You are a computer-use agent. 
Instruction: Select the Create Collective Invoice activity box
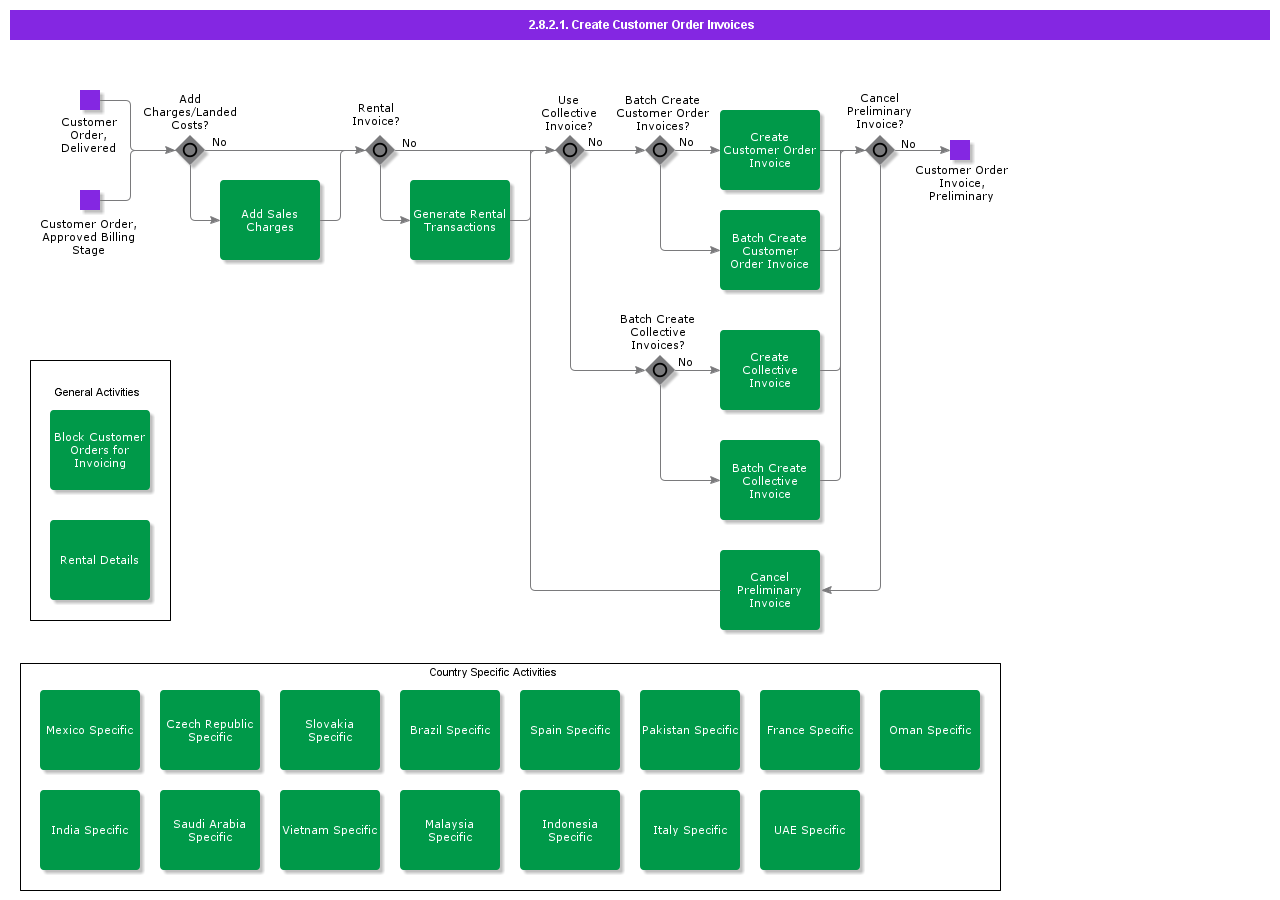(770, 370)
